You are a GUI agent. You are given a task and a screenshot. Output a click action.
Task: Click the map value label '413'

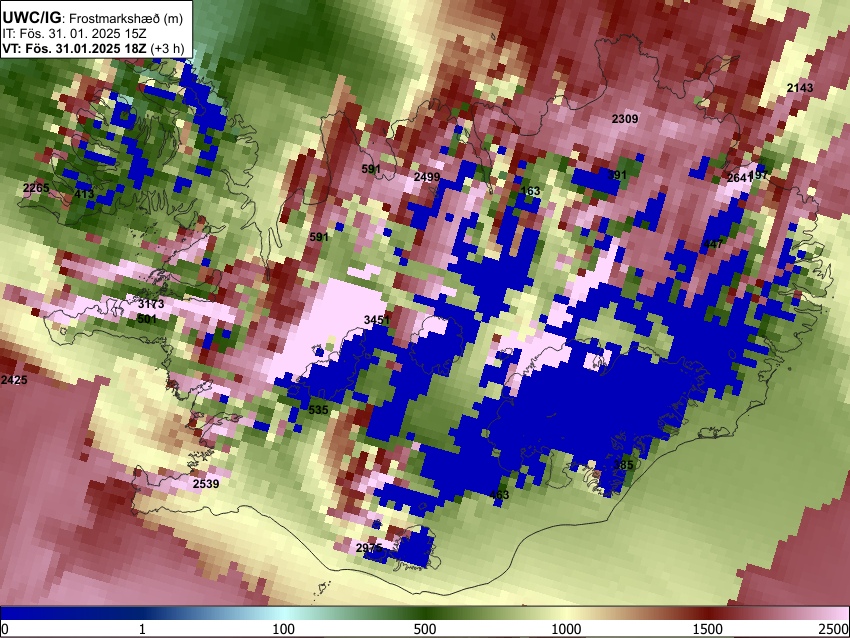(x=84, y=194)
